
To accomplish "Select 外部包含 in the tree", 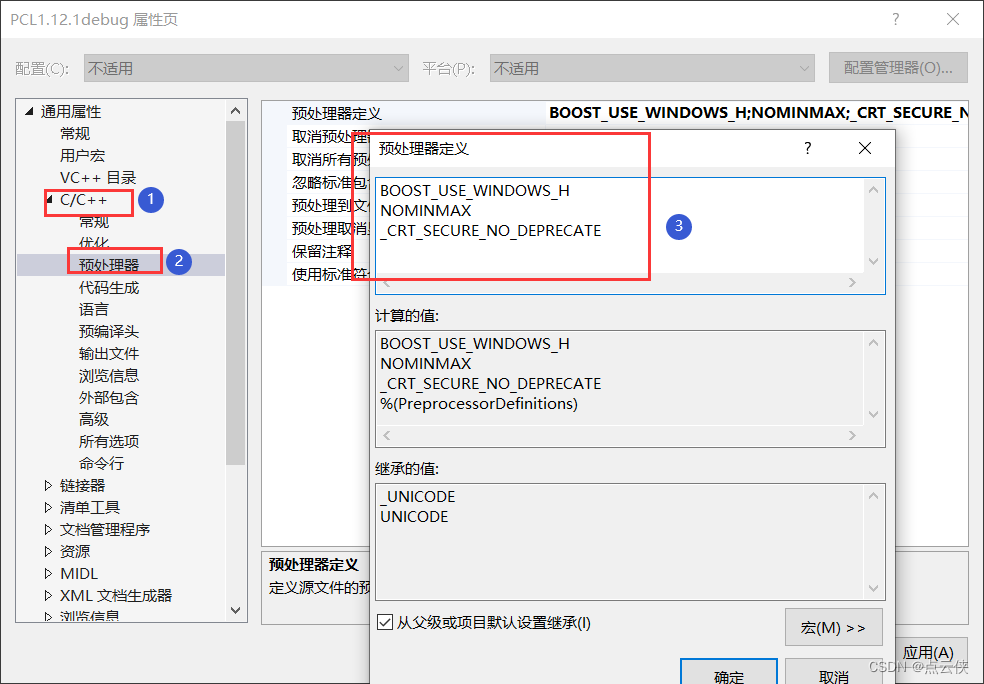I will pyautogui.click(x=109, y=397).
